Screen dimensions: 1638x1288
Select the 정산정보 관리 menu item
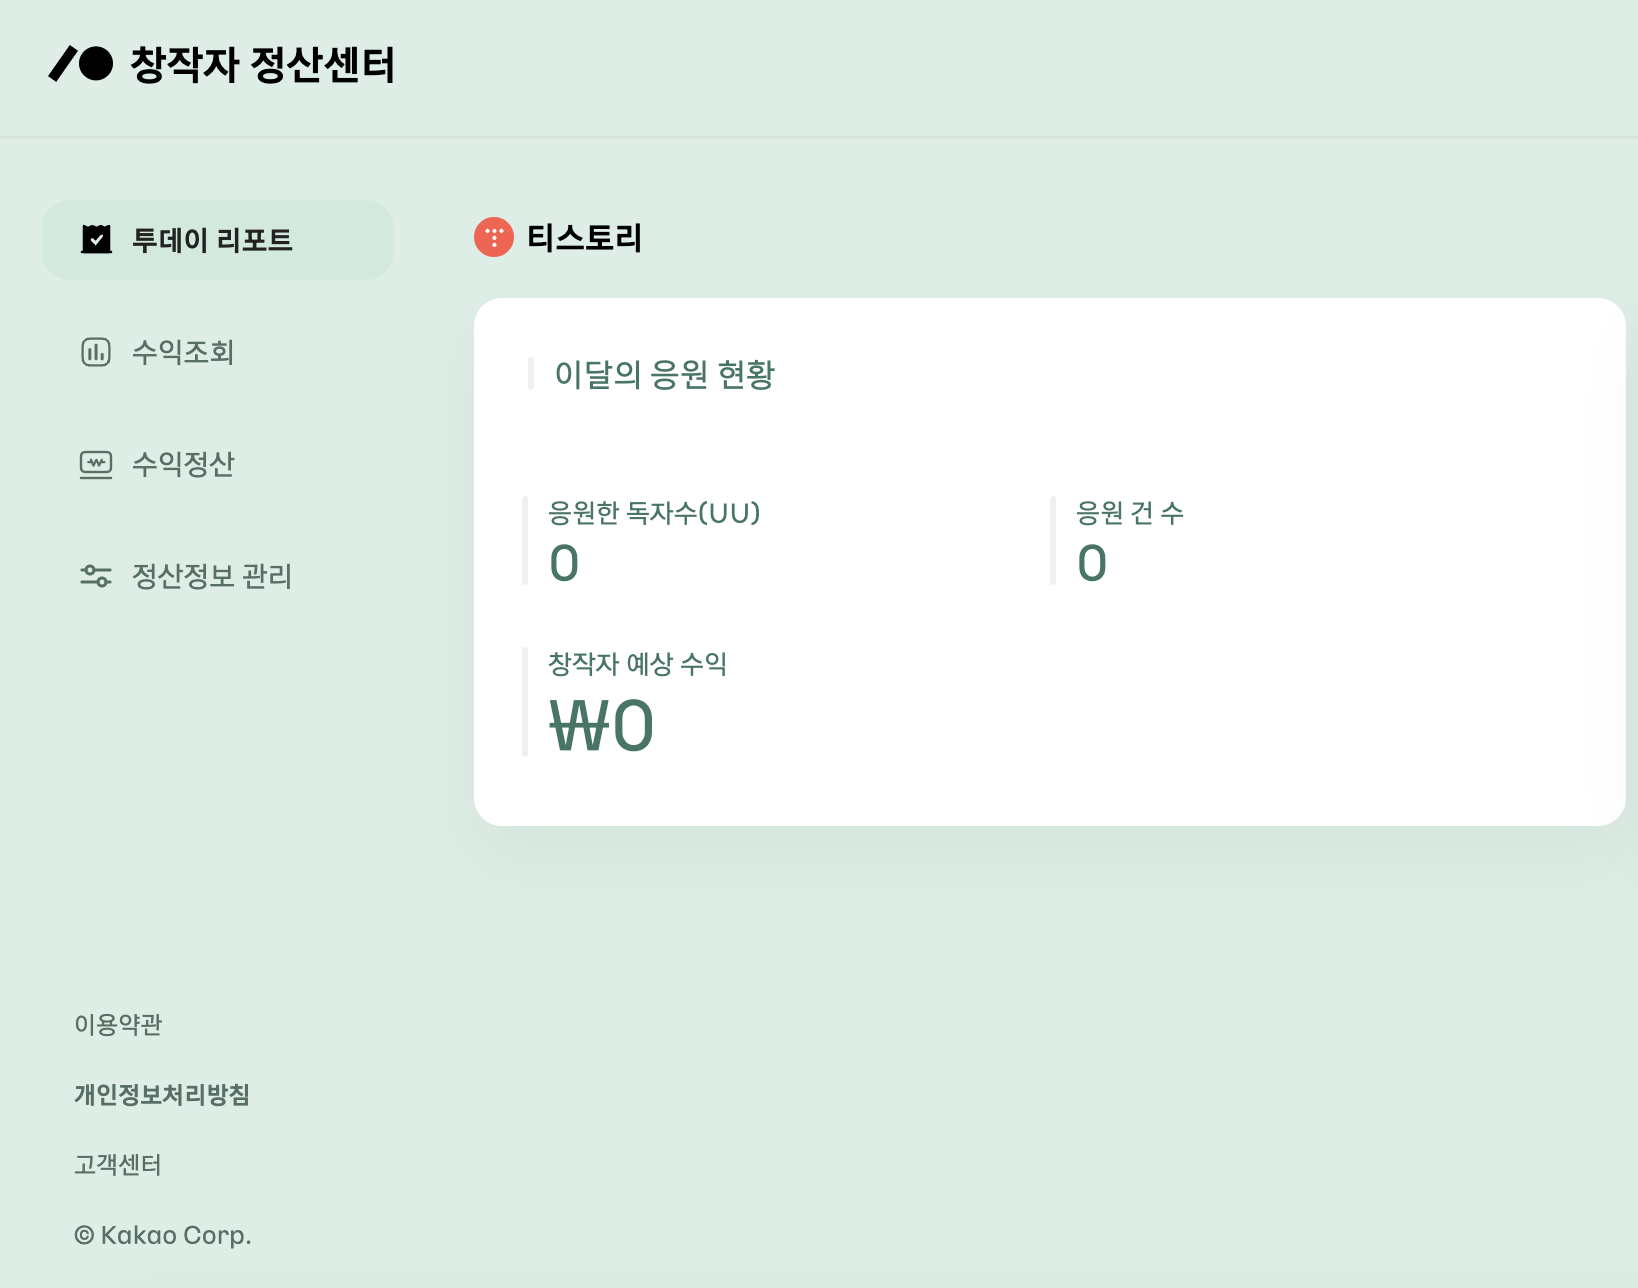tap(211, 576)
